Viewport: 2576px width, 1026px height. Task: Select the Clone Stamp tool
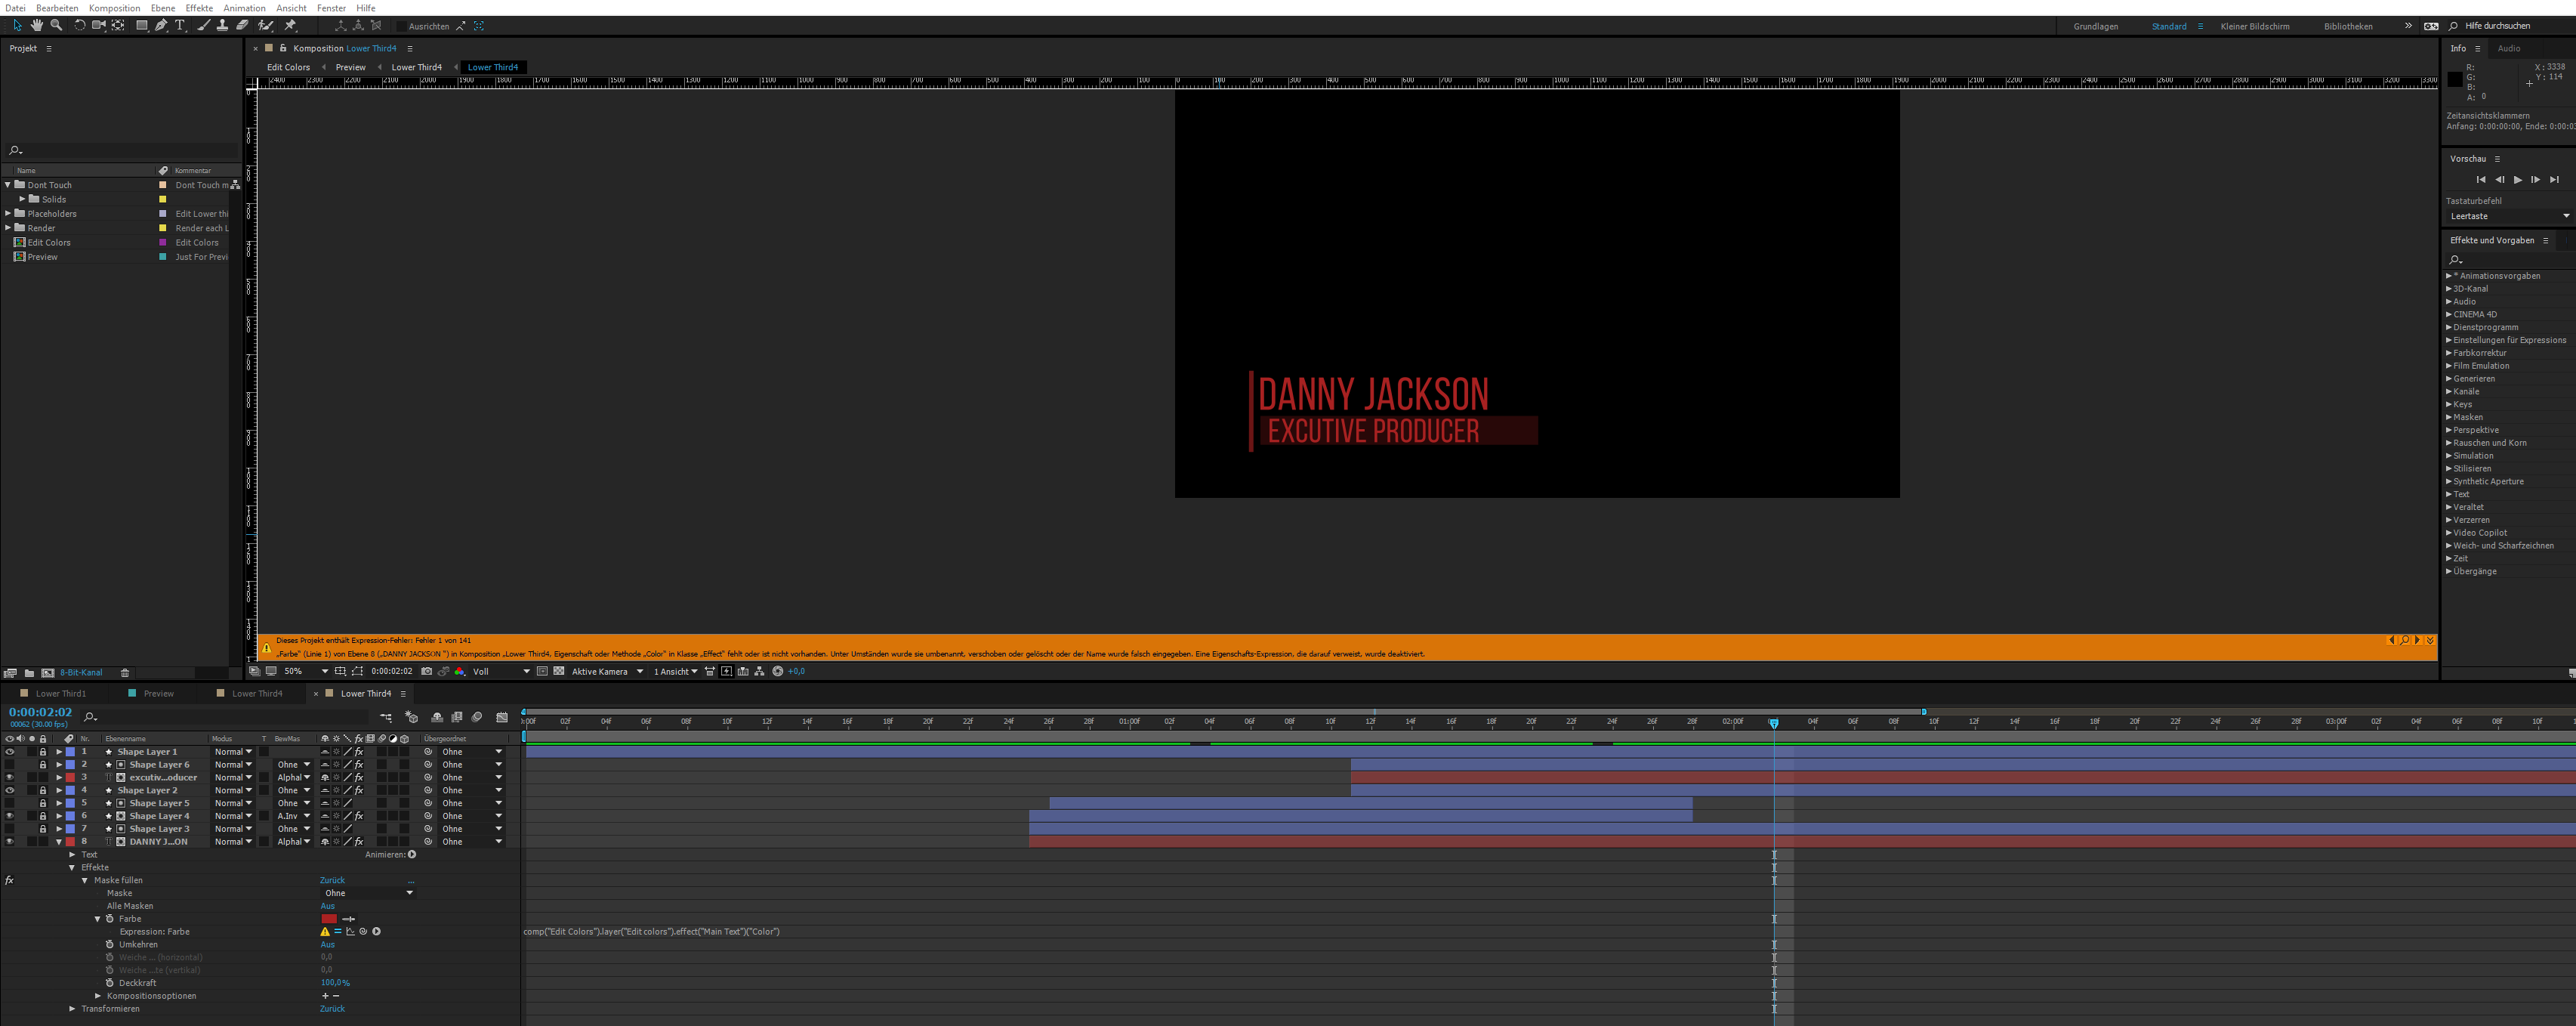click(x=222, y=26)
